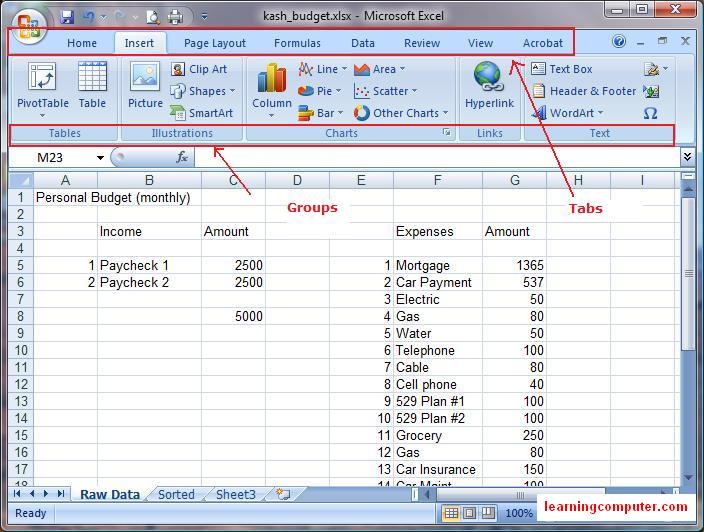Insert a Text Box

pos(562,69)
